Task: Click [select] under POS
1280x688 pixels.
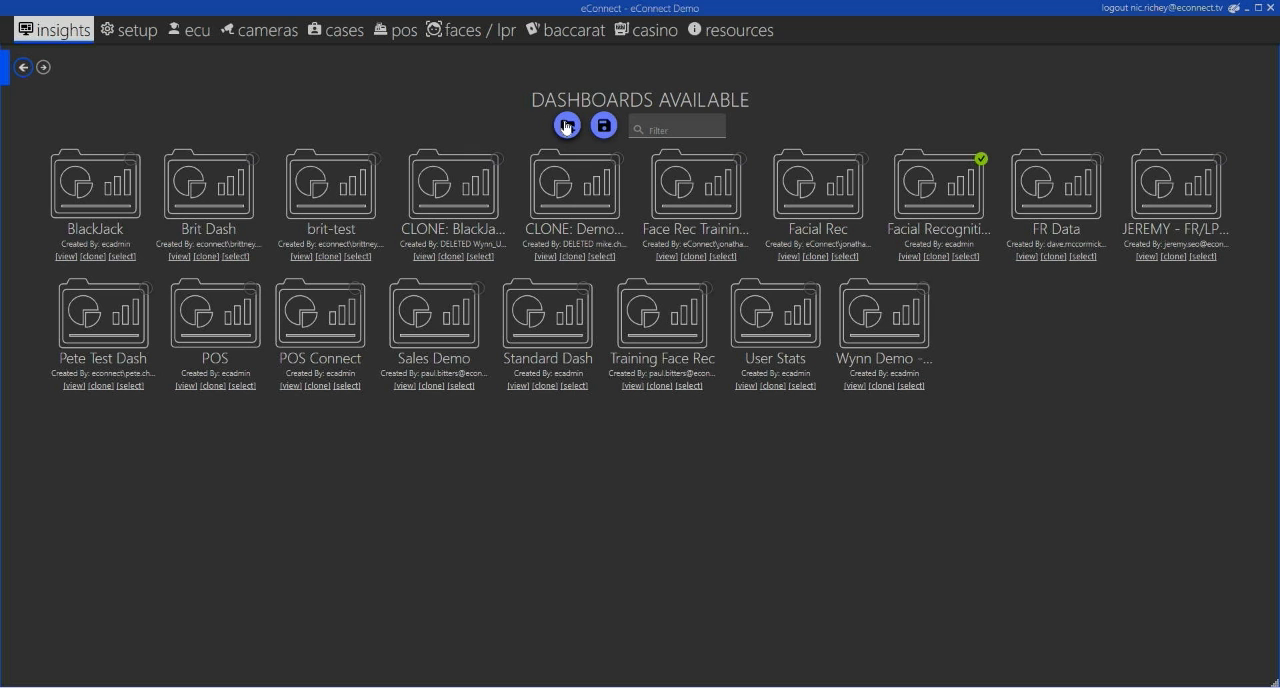Action: tap(242, 386)
